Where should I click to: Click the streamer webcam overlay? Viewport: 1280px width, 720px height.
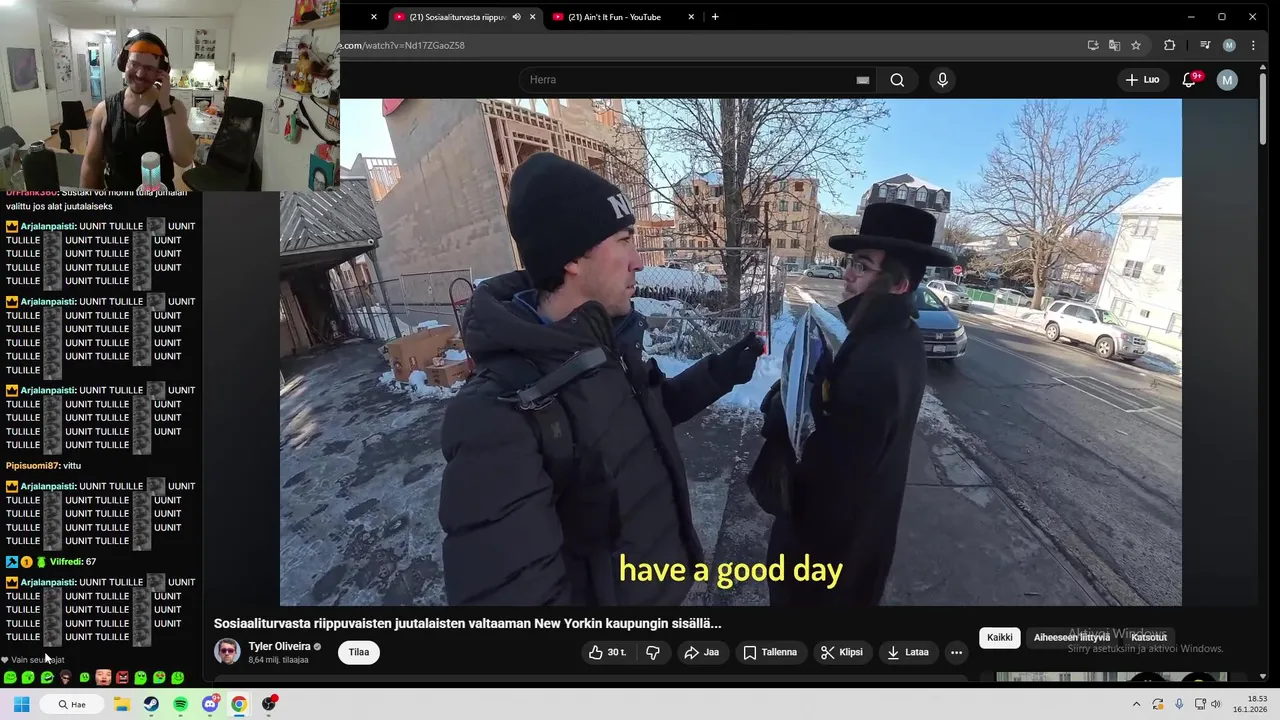point(170,95)
